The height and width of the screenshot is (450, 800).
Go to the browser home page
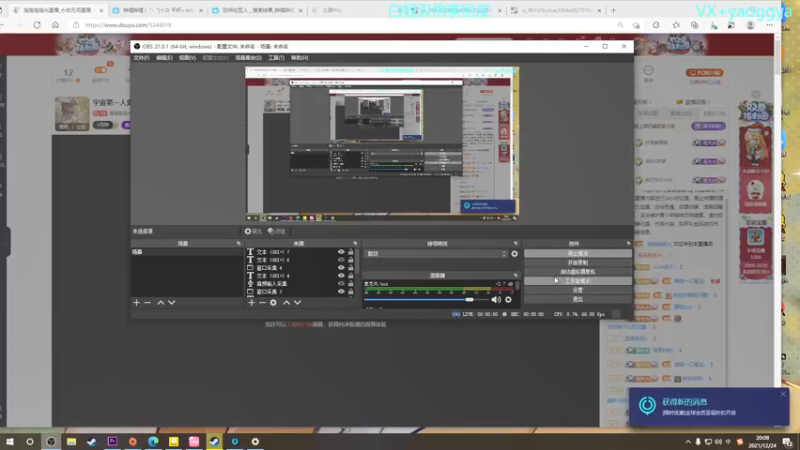(55, 24)
